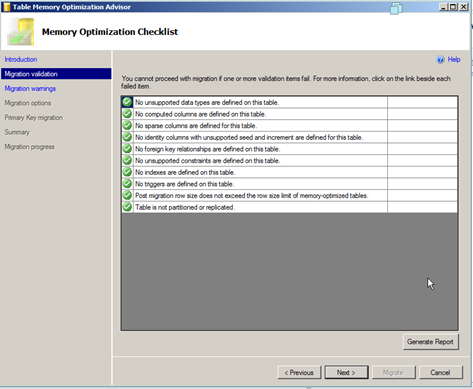Select the Migration options step
The width and height of the screenshot is (473, 389).
pos(28,103)
